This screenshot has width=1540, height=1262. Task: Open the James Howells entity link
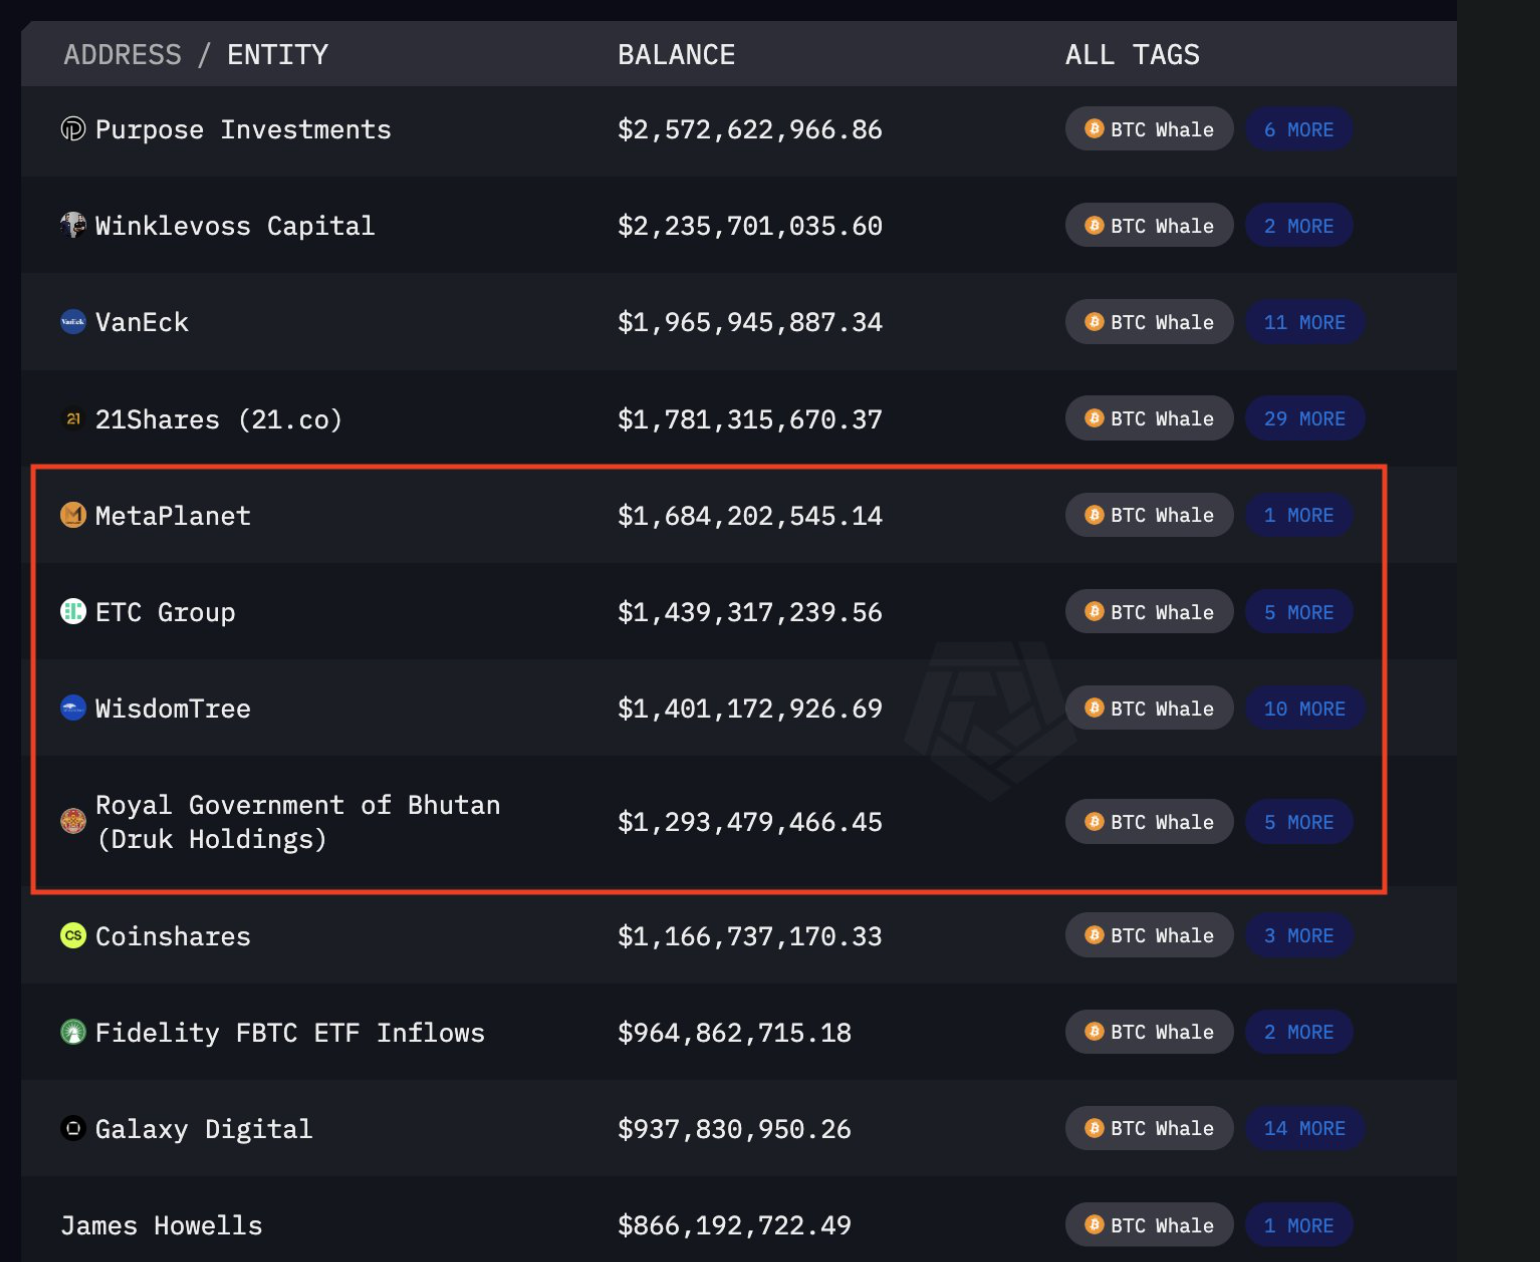(161, 1225)
